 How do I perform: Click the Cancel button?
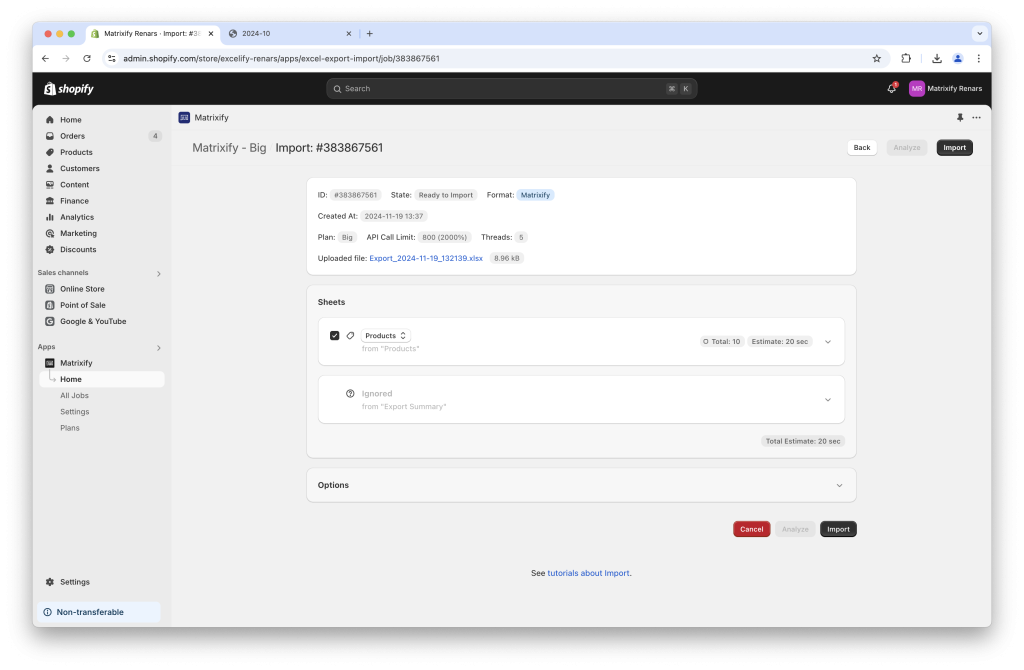tap(751, 529)
